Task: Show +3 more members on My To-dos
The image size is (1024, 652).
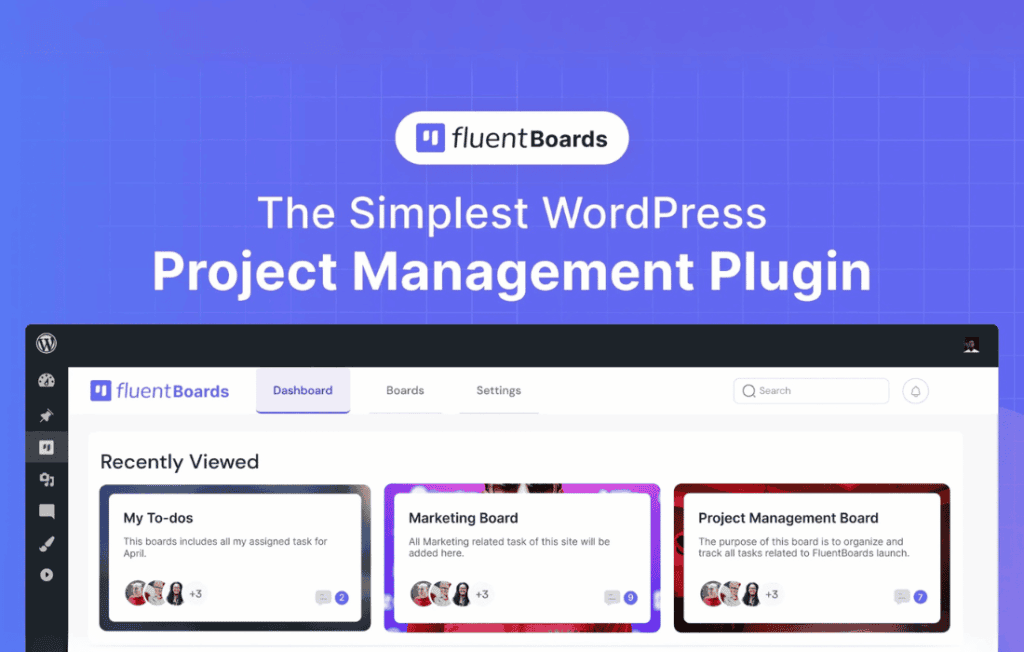Action: point(195,594)
